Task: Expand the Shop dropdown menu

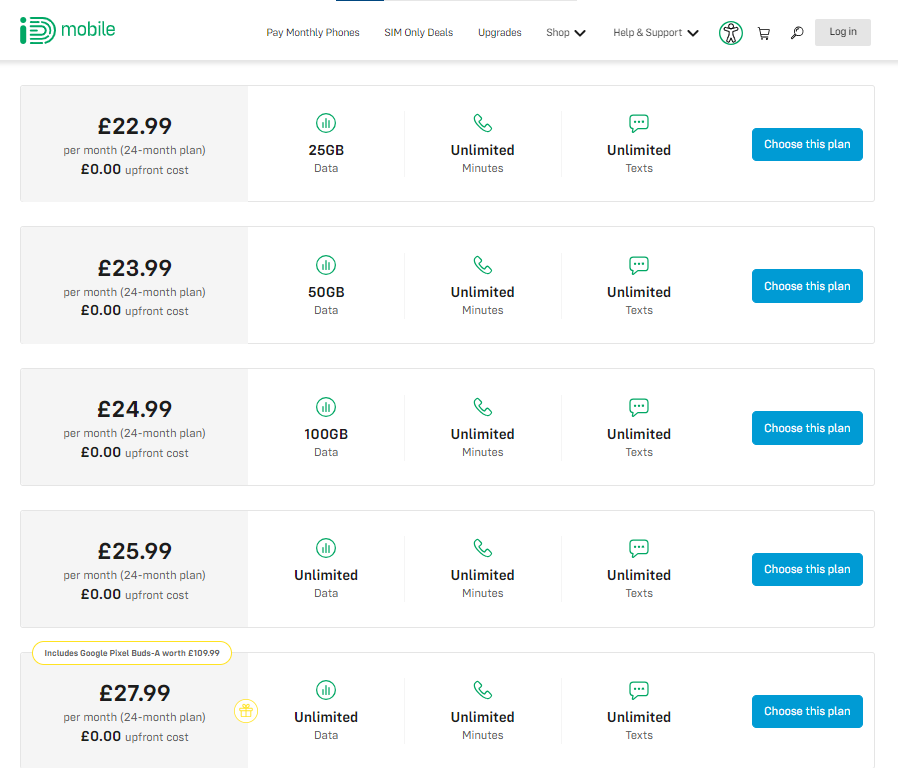Action: tap(566, 33)
